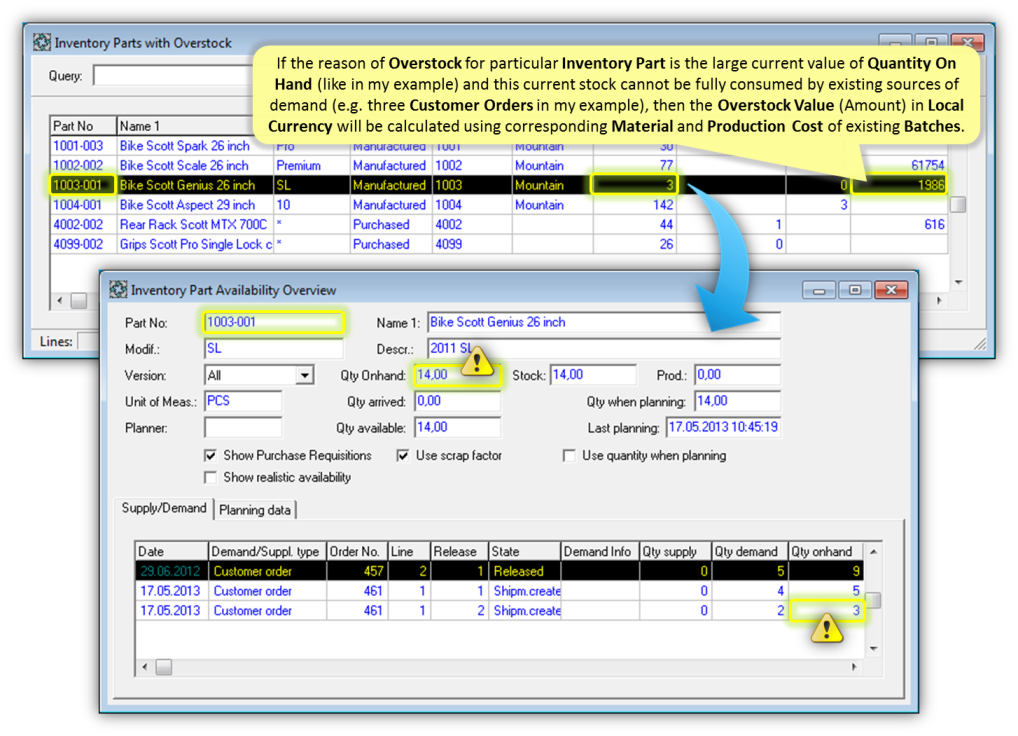Click the Inventory Part Availability Overview window icon
Image resolution: width=1018 pixels, height=736 pixels.
tap(118, 289)
